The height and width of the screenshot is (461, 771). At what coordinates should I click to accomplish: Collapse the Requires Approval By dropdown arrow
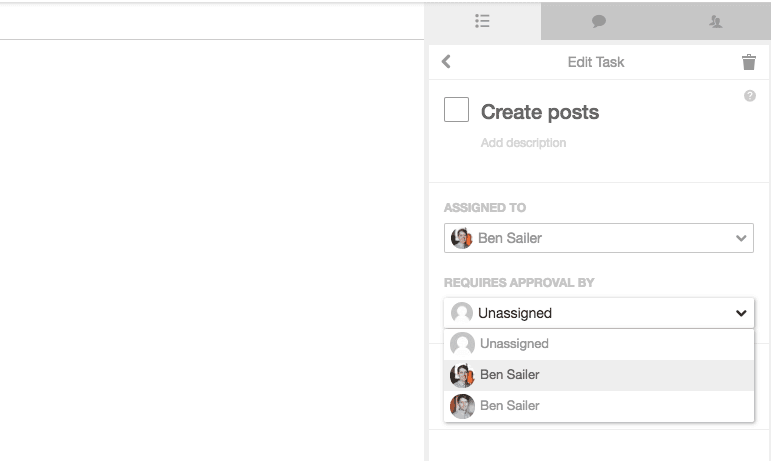[x=741, y=313]
